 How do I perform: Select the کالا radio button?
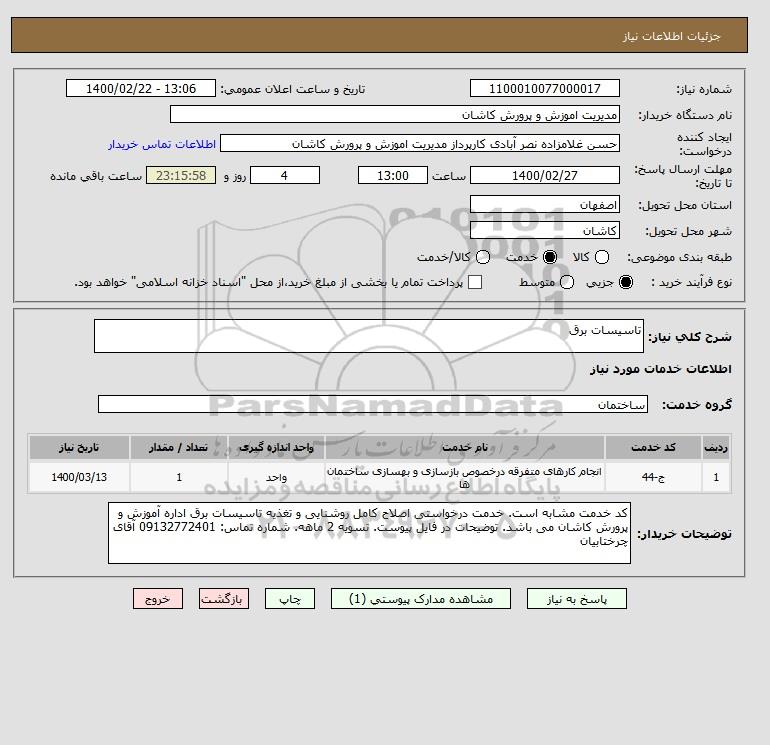pyautogui.click(x=602, y=257)
